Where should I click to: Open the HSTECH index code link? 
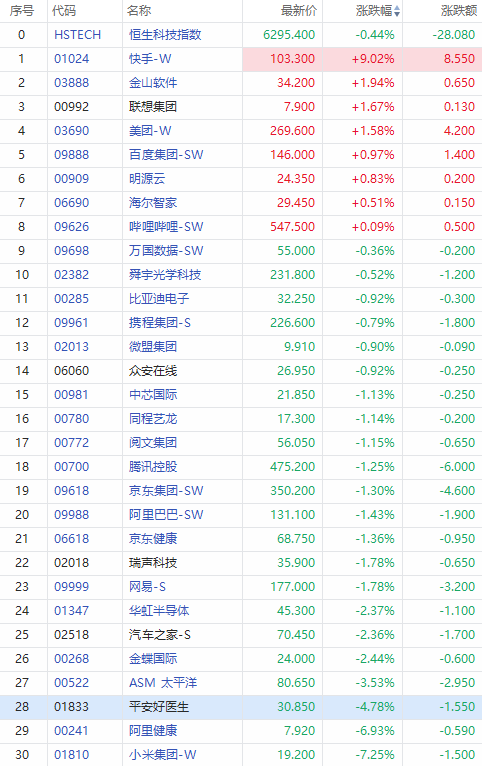78,35
